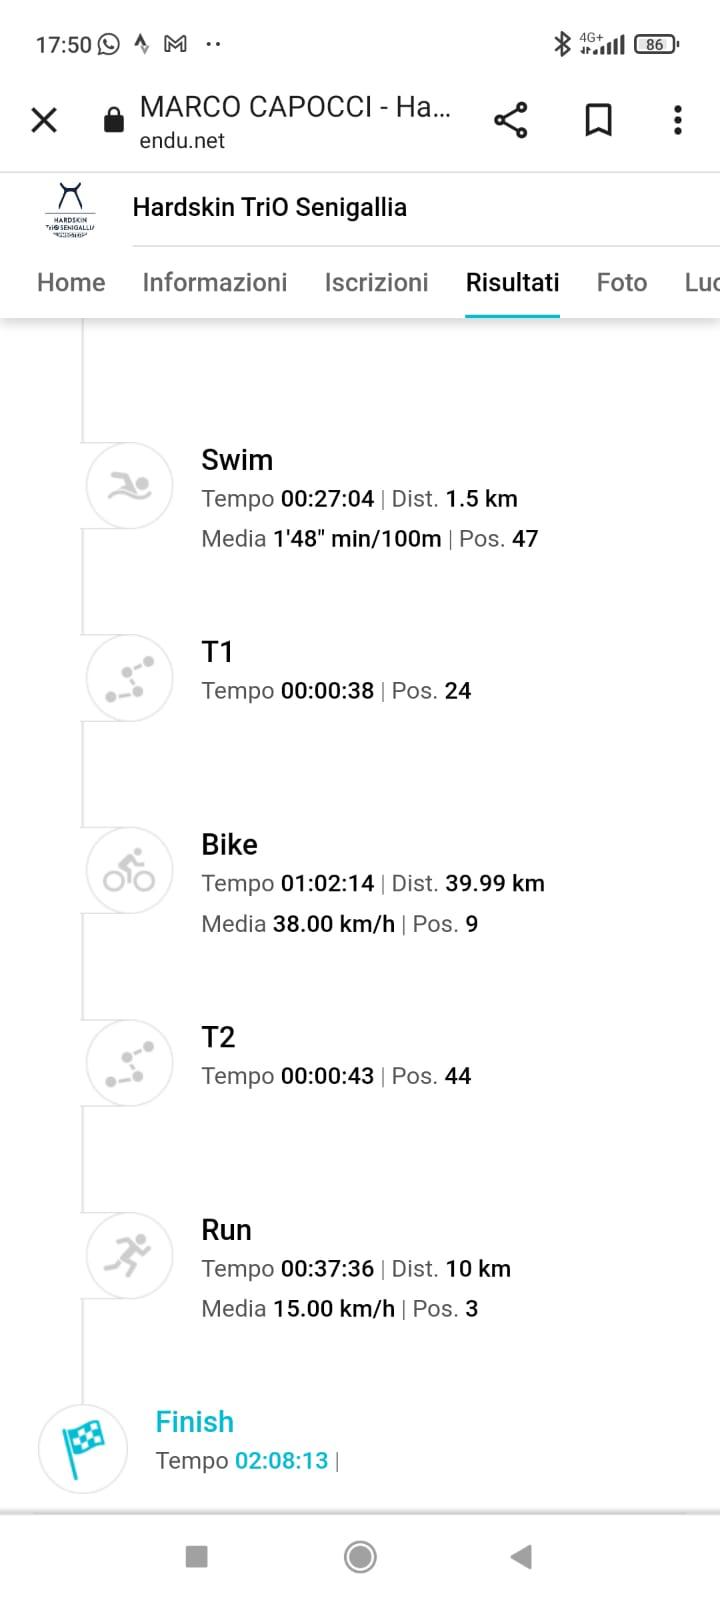This screenshot has width=720, height=1600.
Task: Tap the runner icon for Run
Action: pos(130,1255)
